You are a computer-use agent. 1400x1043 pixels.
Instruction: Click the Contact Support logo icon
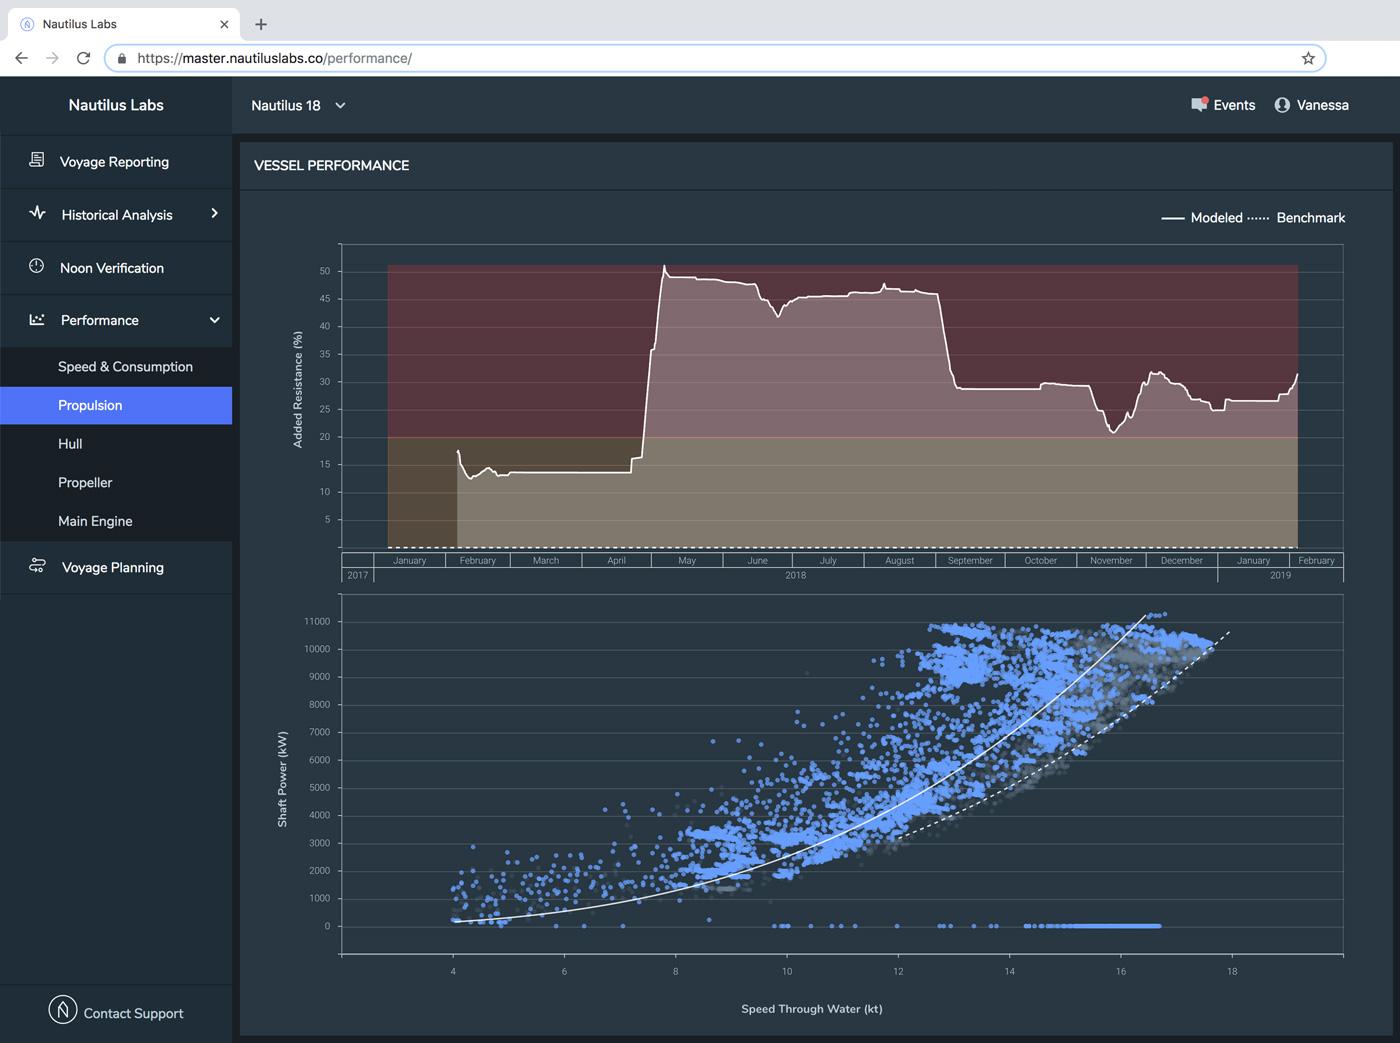click(x=63, y=1010)
